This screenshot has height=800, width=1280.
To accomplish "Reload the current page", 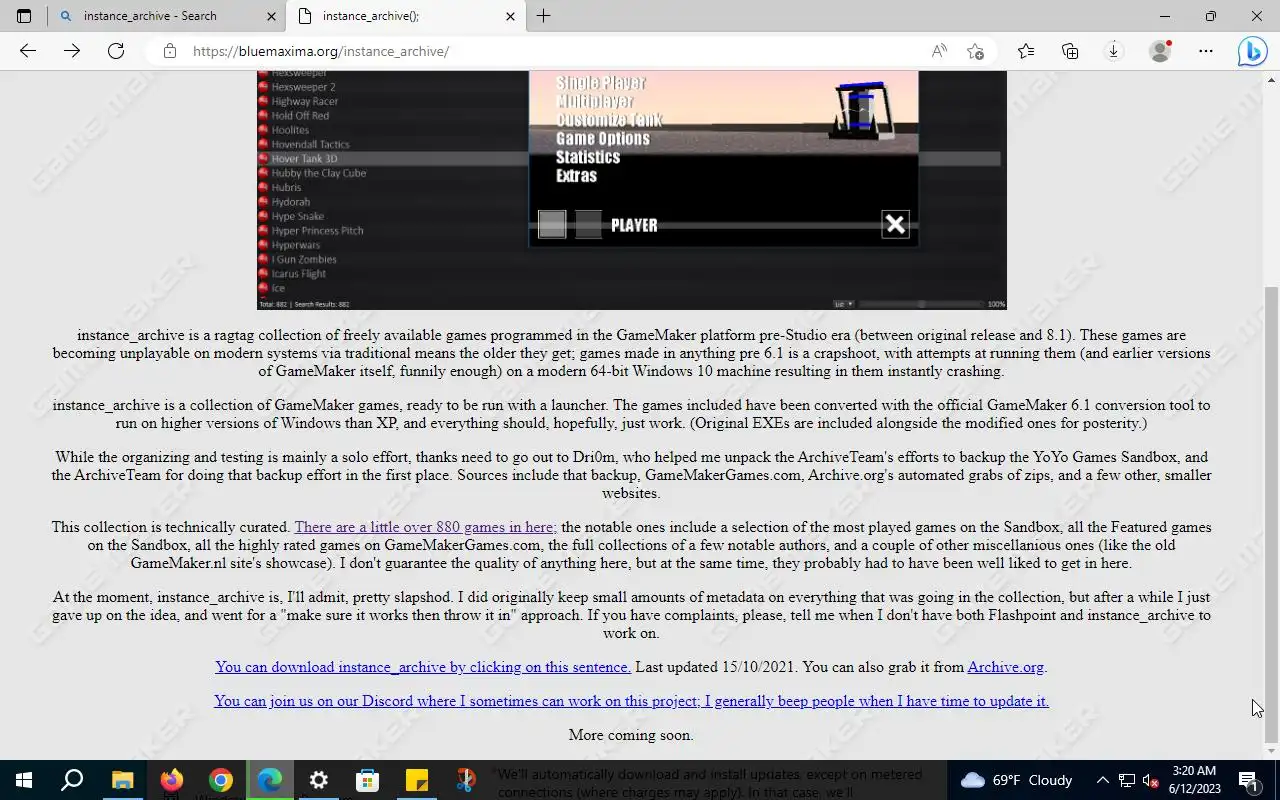I will coord(116,51).
